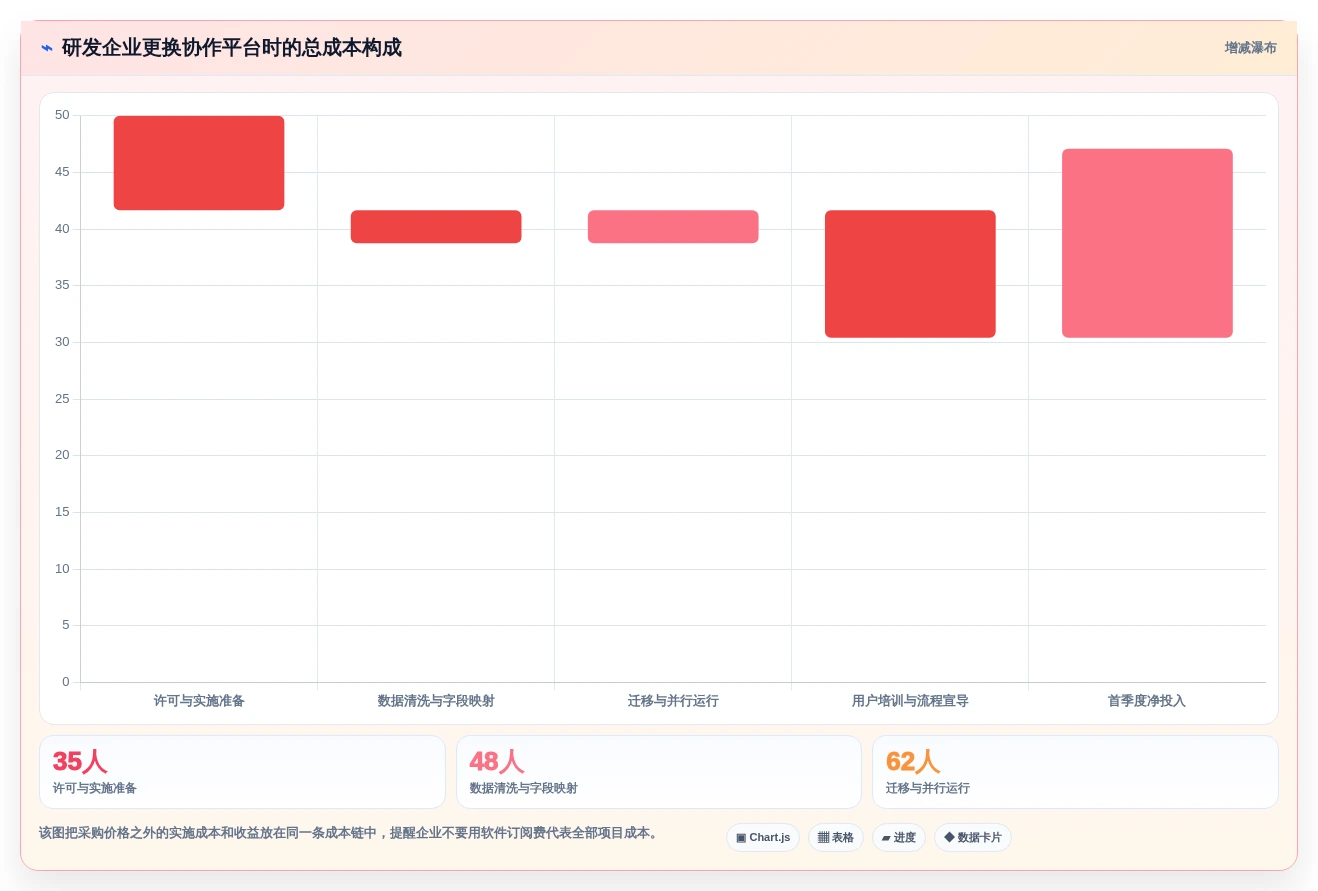The height and width of the screenshot is (891, 1318).
Task: Select the 数据清洗与字段映射 bar in chart
Action: point(436,227)
